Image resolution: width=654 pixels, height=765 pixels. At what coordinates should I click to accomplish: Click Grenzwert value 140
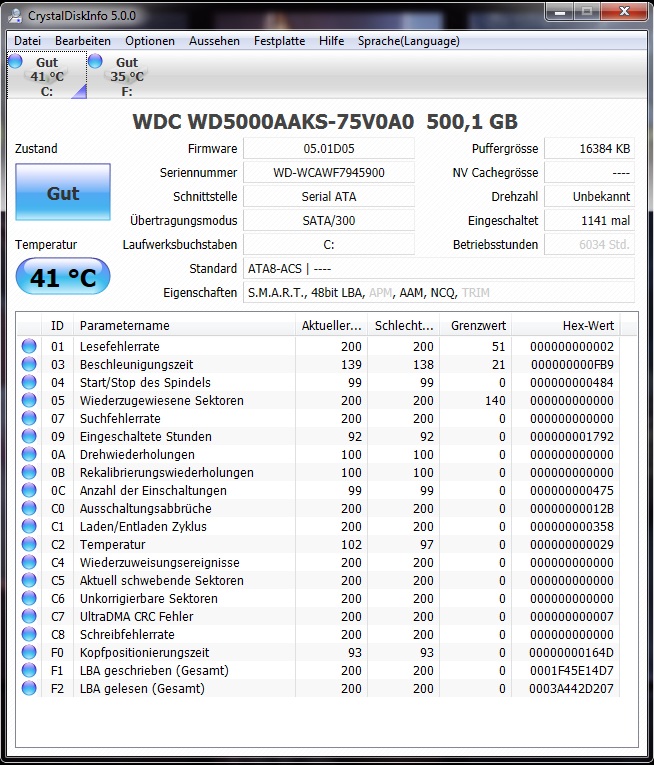click(495, 401)
